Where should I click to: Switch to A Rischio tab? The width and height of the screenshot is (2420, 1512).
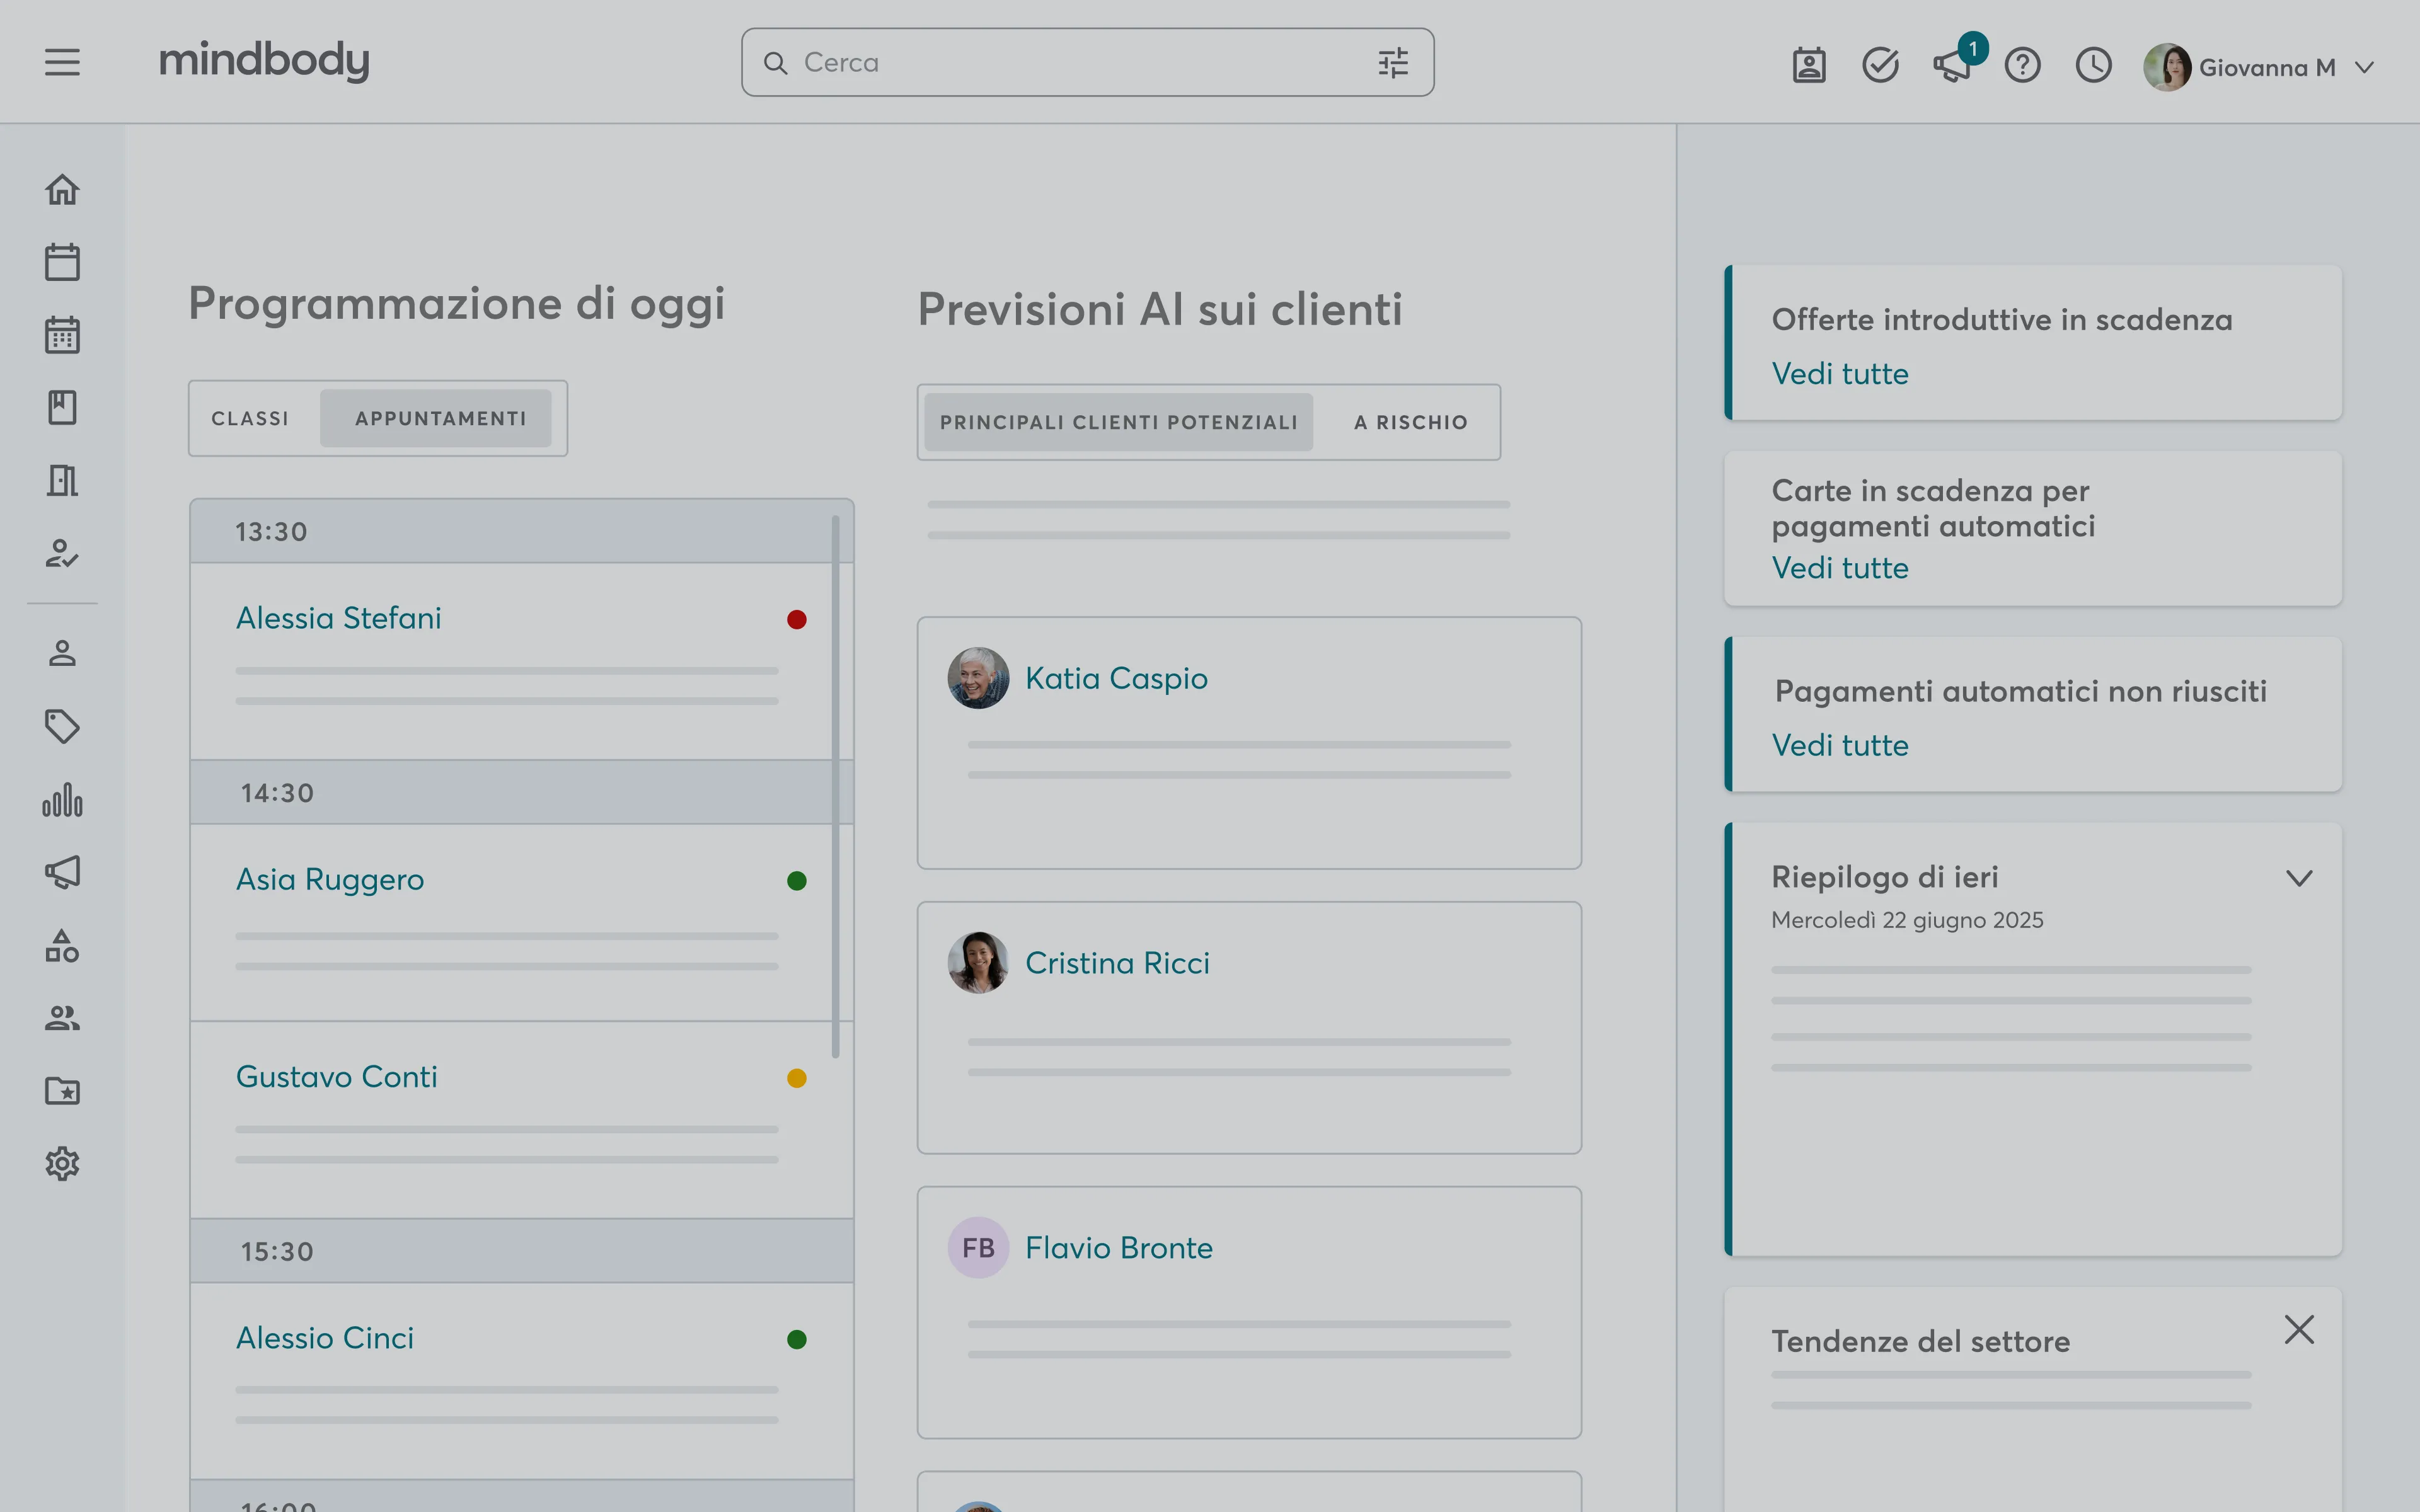[1410, 422]
